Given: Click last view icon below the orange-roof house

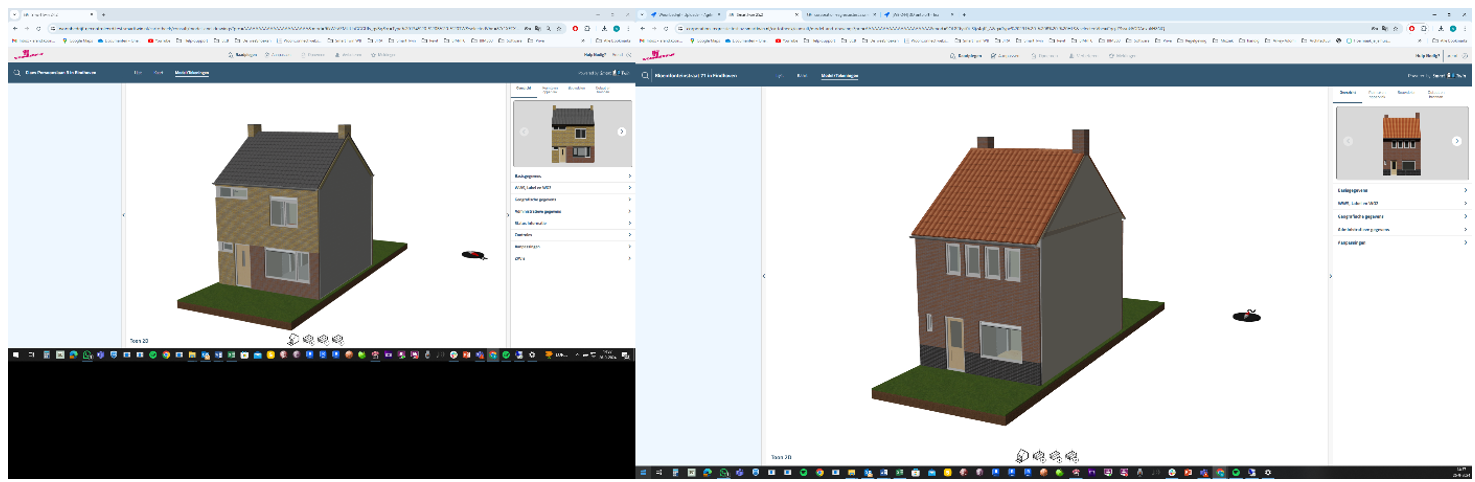Looking at the screenshot, I should (1072, 455).
